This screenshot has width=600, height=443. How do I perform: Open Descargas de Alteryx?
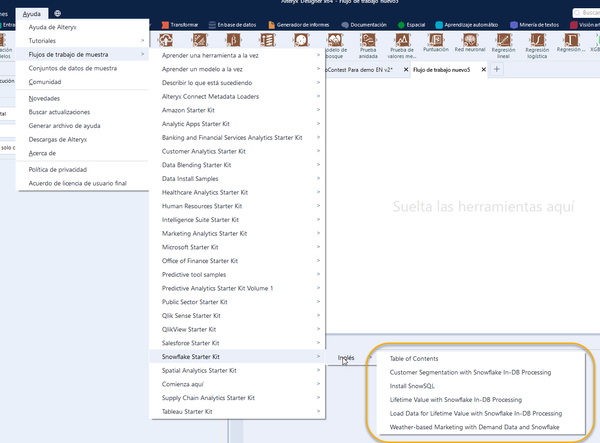83,140
